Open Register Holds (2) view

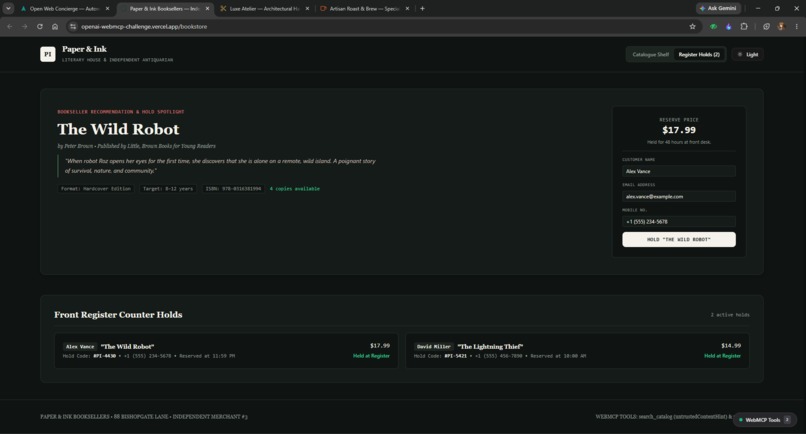699,55
